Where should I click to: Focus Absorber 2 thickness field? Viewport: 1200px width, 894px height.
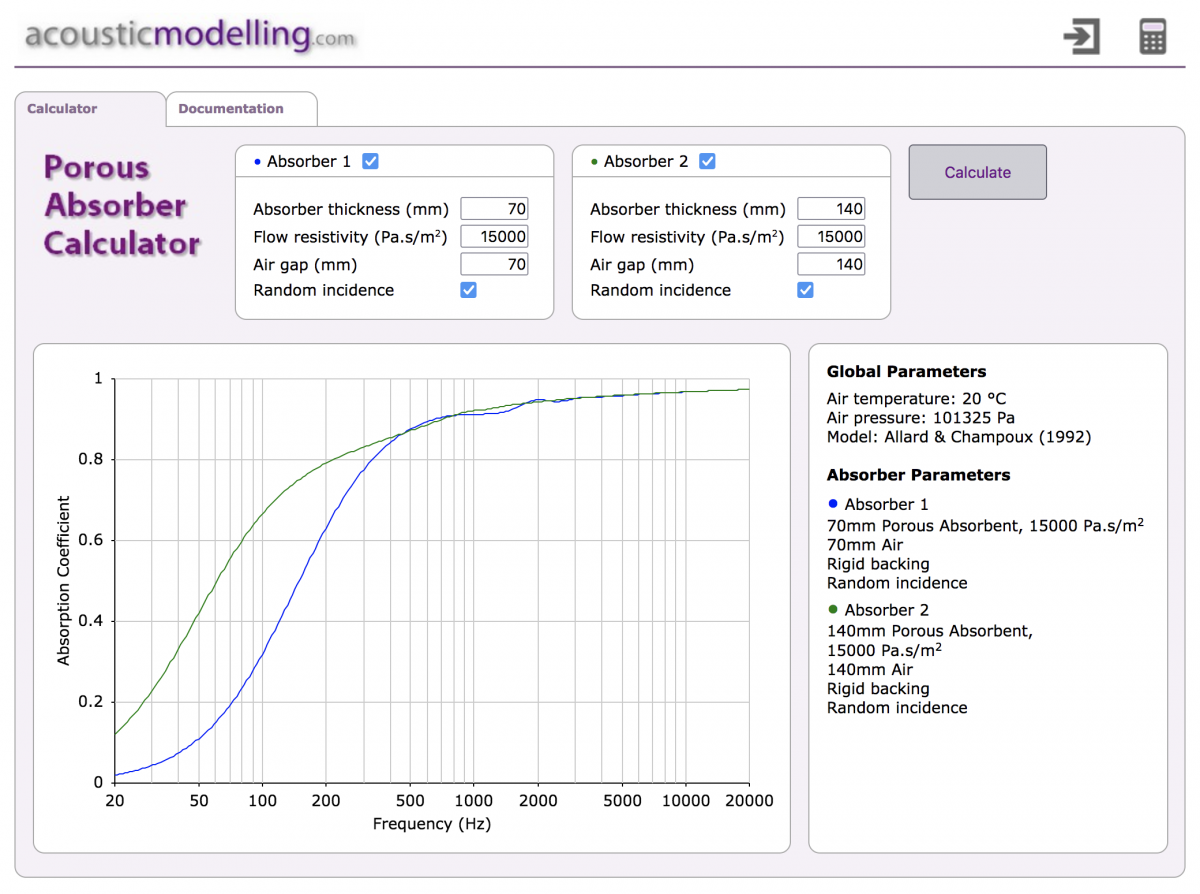tap(831, 209)
